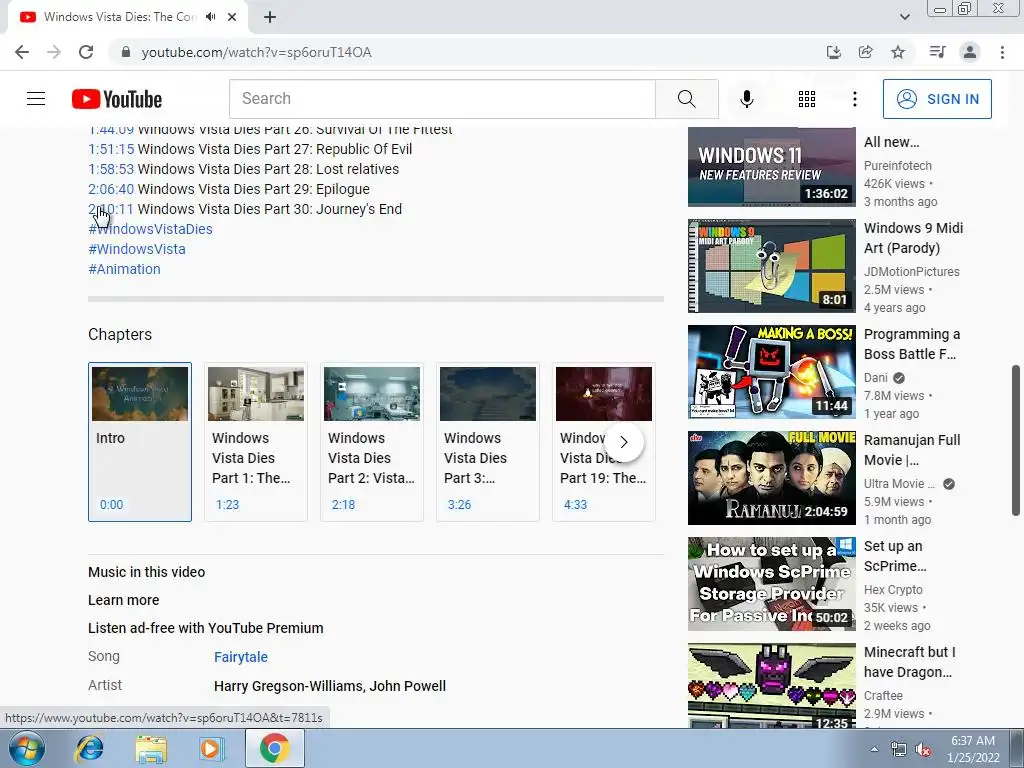Open hashtag #WindowsVistaDies
The height and width of the screenshot is (768, 1024).
coord(150,229)
